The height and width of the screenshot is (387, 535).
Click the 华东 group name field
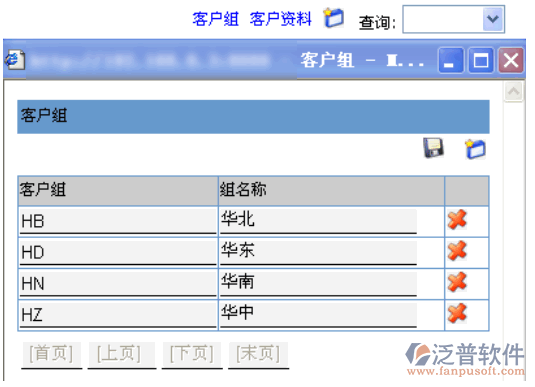[318, 252]
